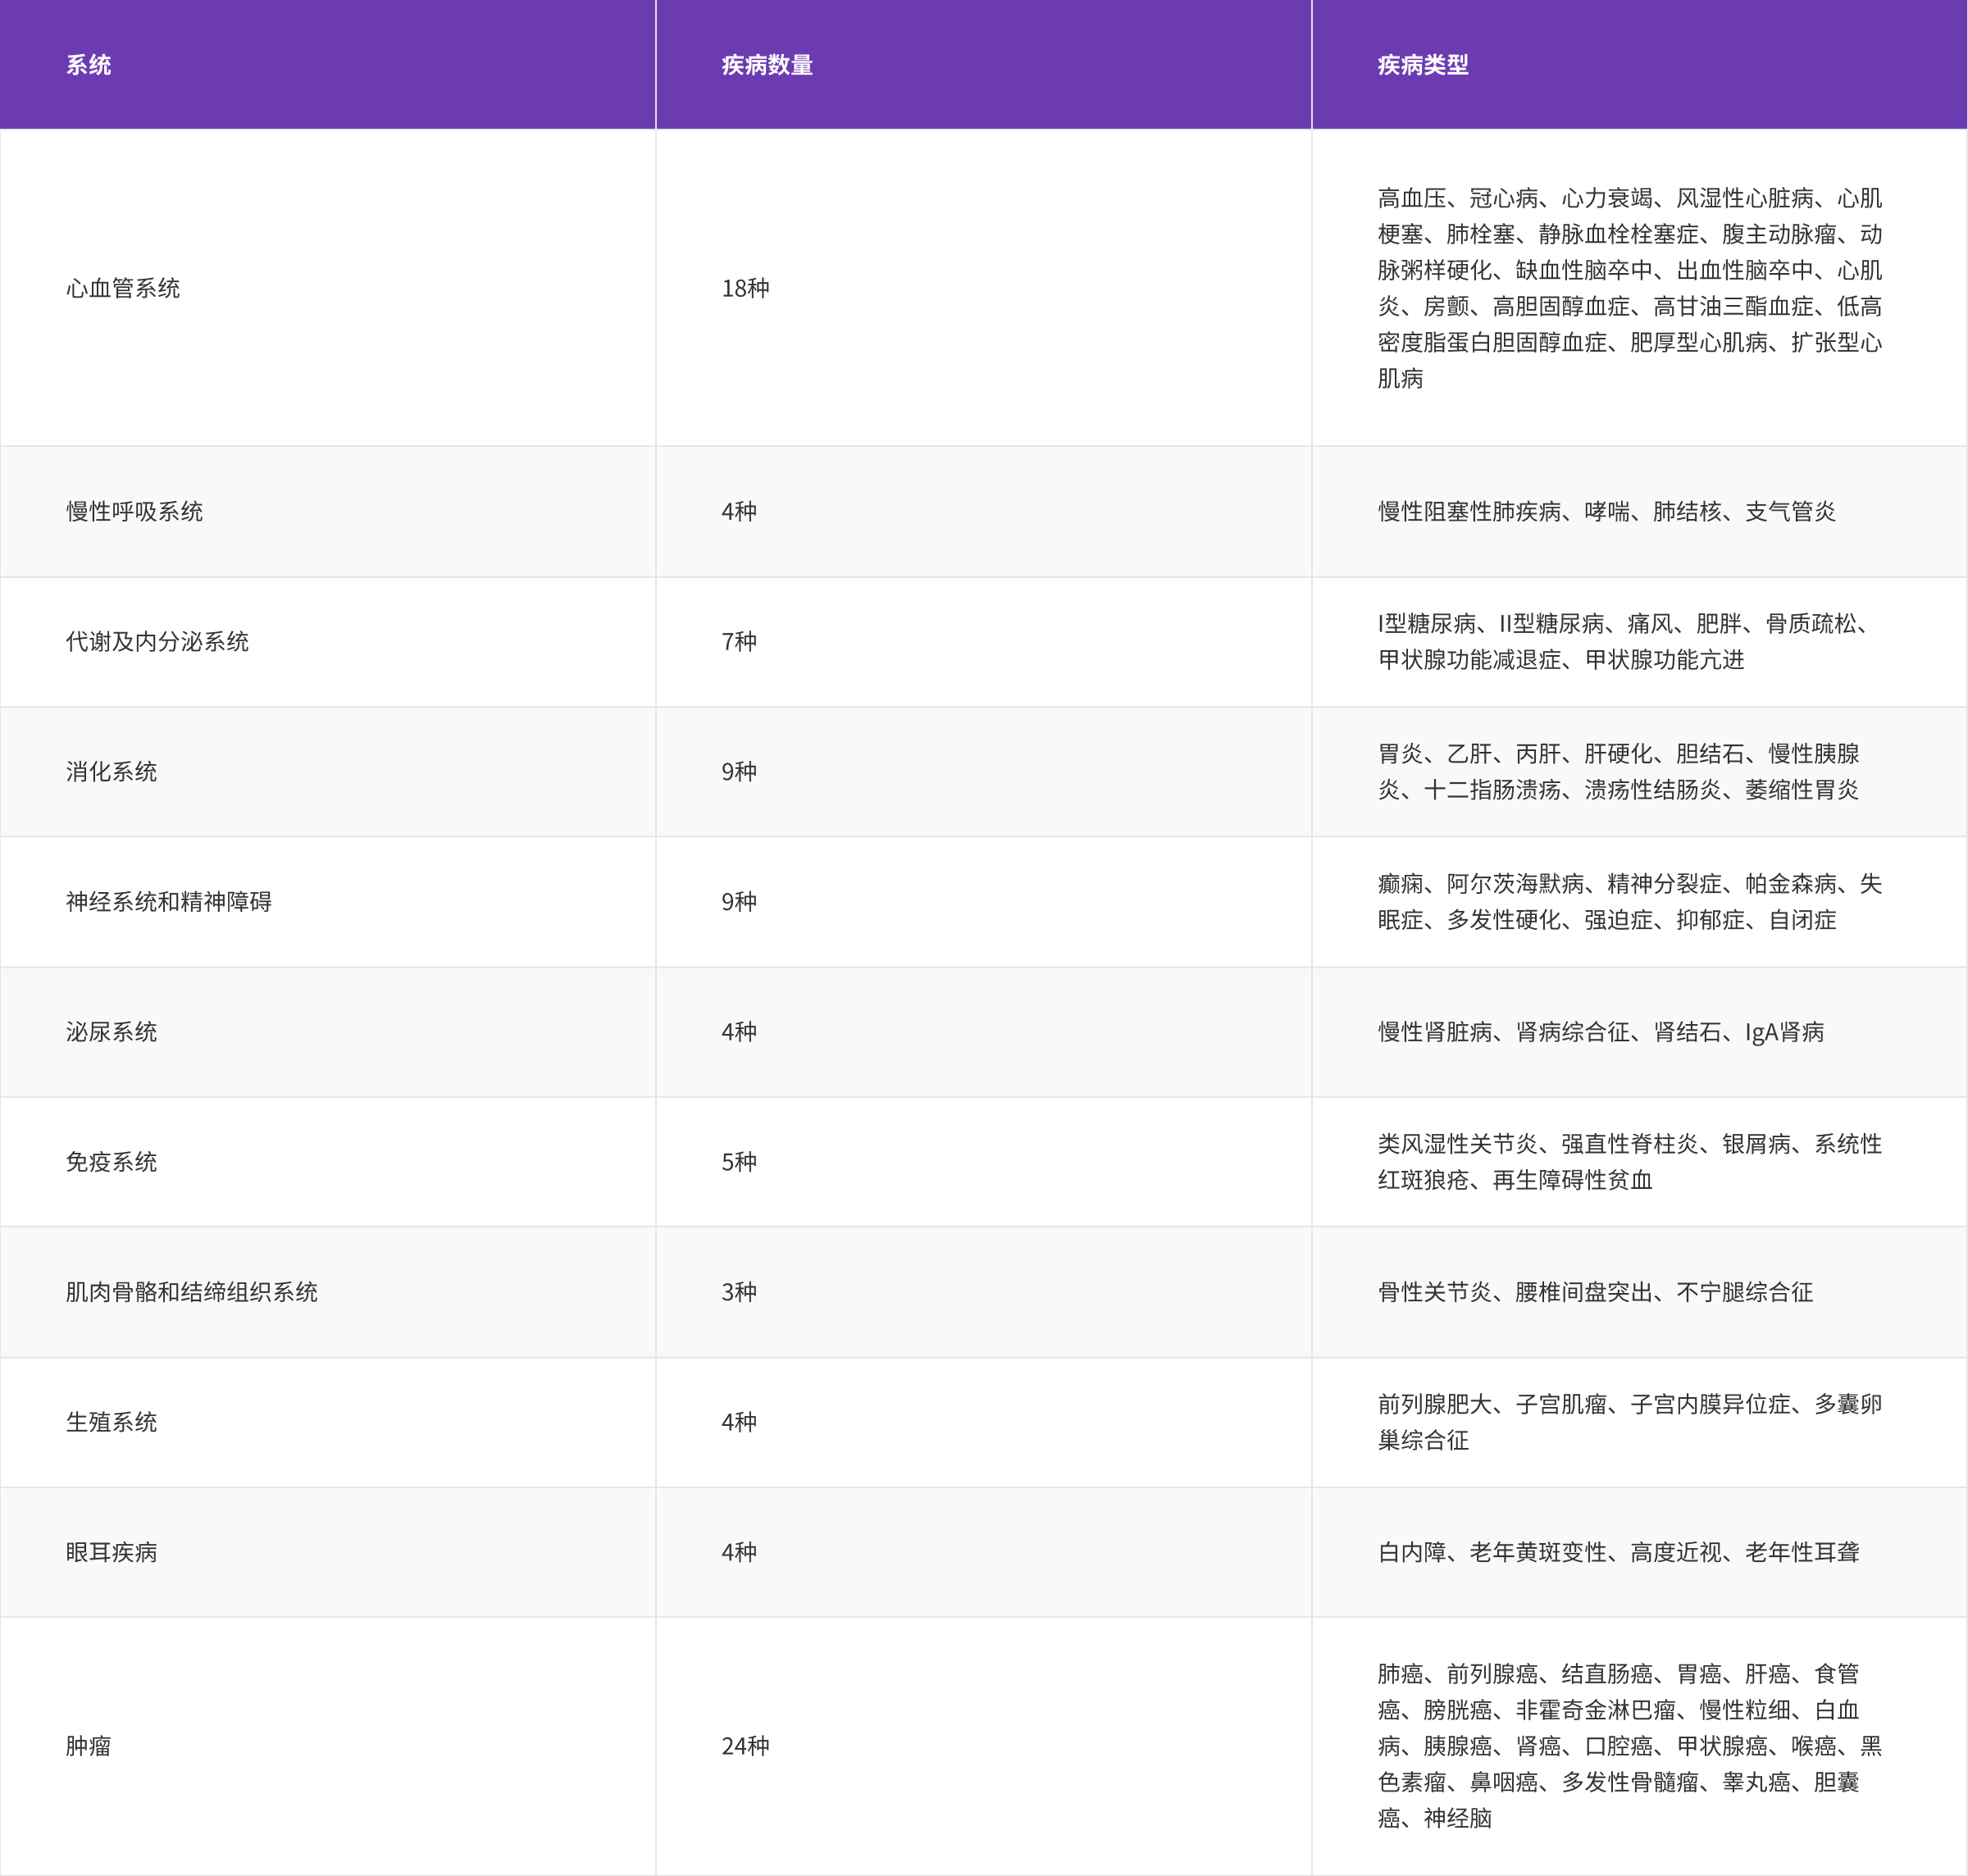Click the 5种 count cell
This screenshot has width=1968, height=1876.
[x=739, y=1161]
